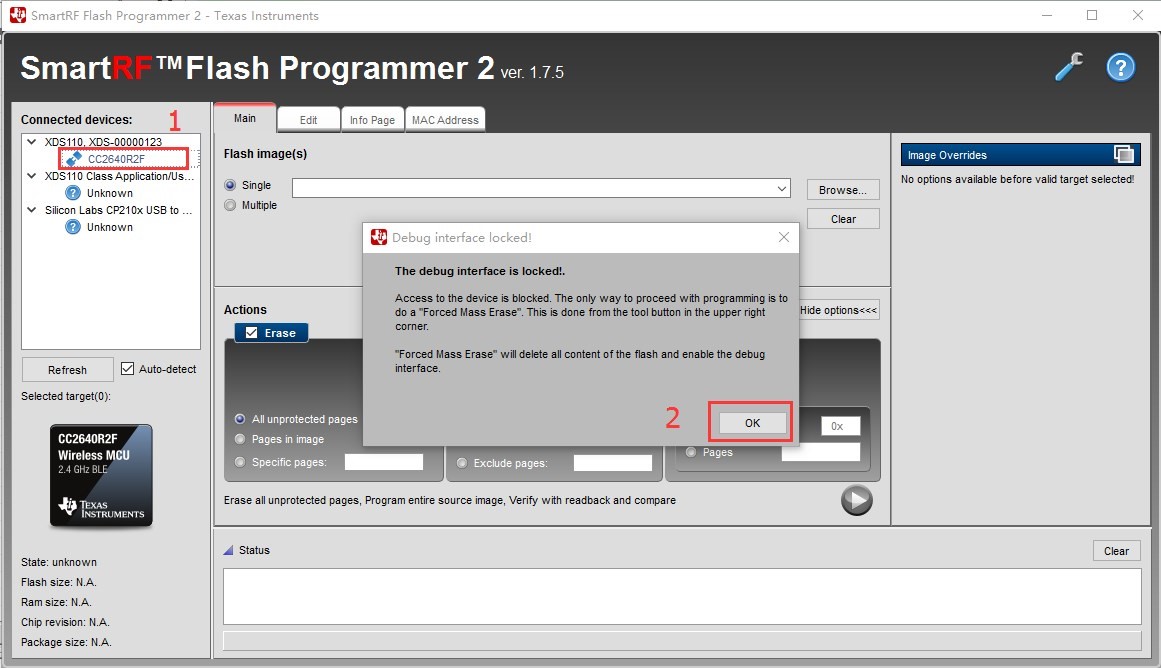Clear the flash image selection

pos(843,218)
